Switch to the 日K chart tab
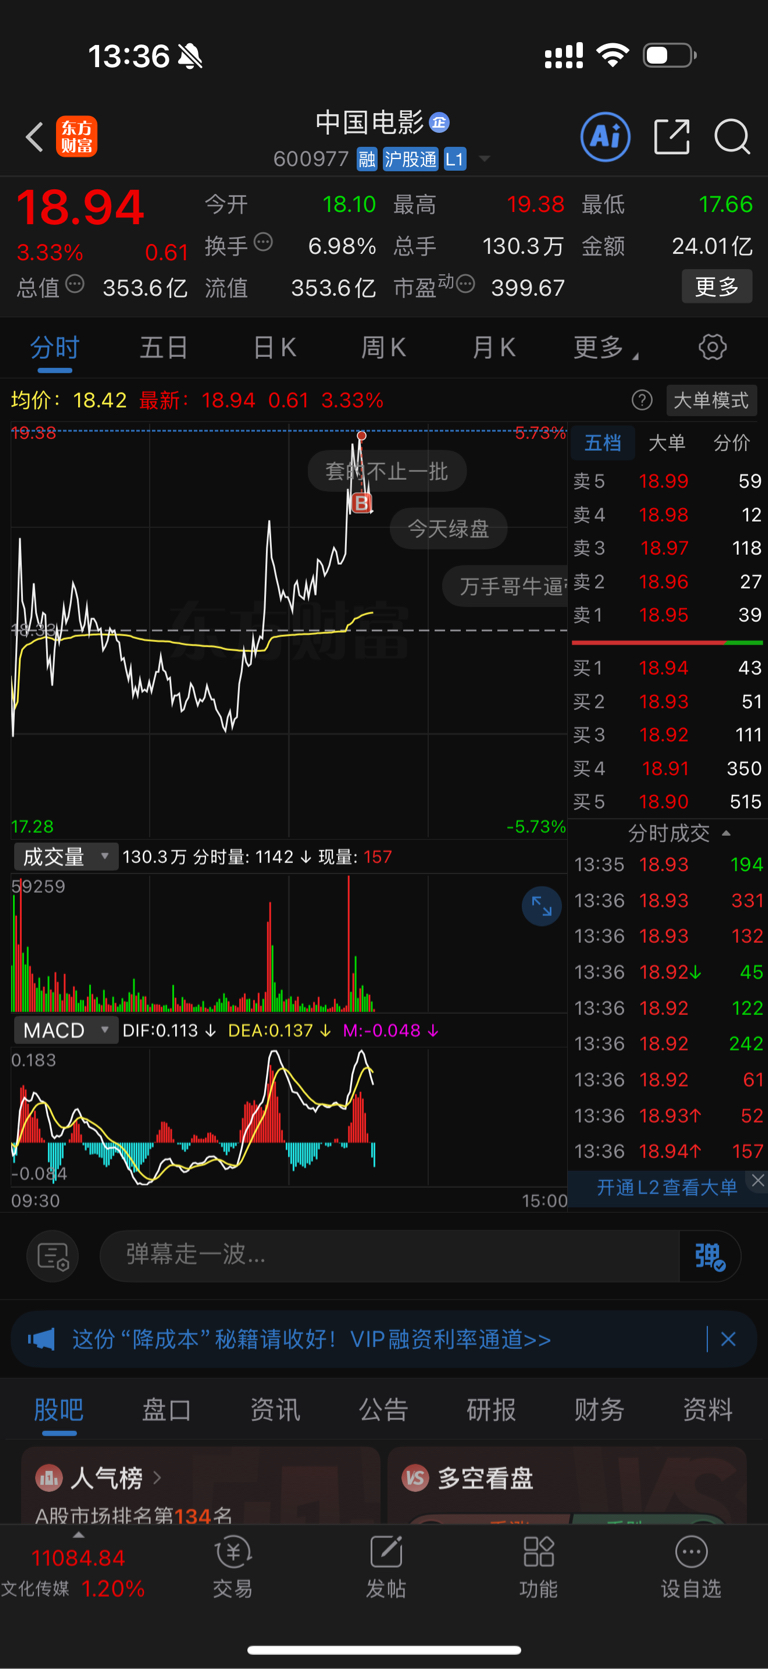Image resolution: width=768 pixels, height=1669 pixels. coord(274,348)
